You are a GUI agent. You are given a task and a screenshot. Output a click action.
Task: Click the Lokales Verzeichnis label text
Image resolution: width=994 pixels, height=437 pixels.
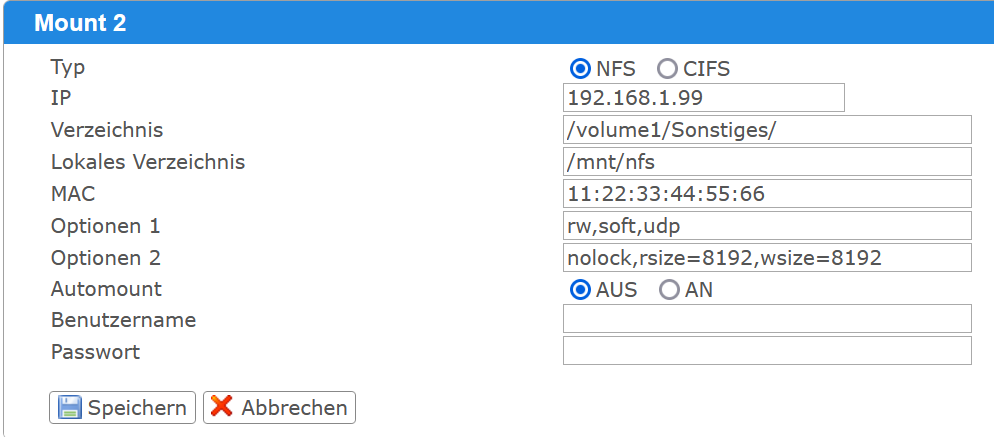(148, 162)
